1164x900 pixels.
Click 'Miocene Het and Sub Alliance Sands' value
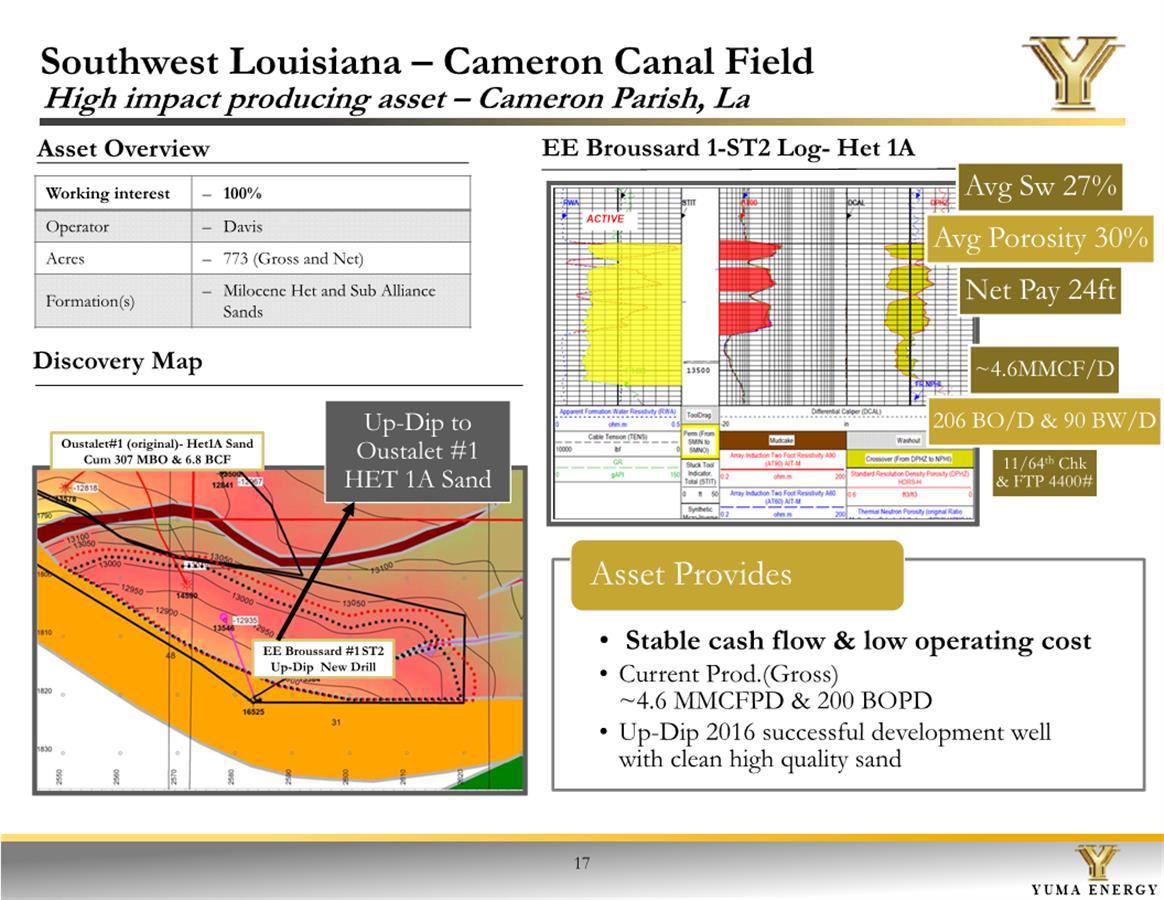[x=331, y=301]
